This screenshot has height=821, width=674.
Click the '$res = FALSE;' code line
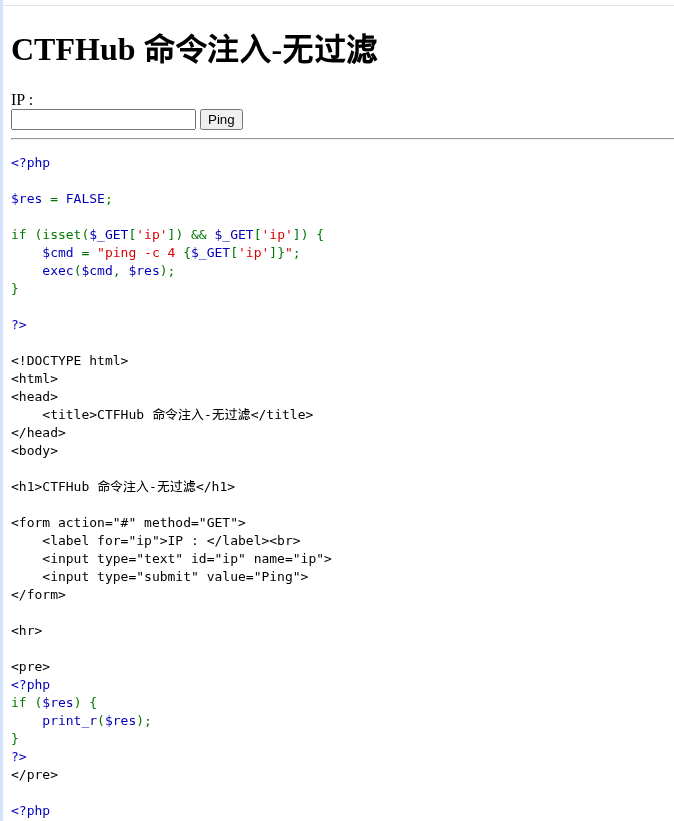point(61,199)
